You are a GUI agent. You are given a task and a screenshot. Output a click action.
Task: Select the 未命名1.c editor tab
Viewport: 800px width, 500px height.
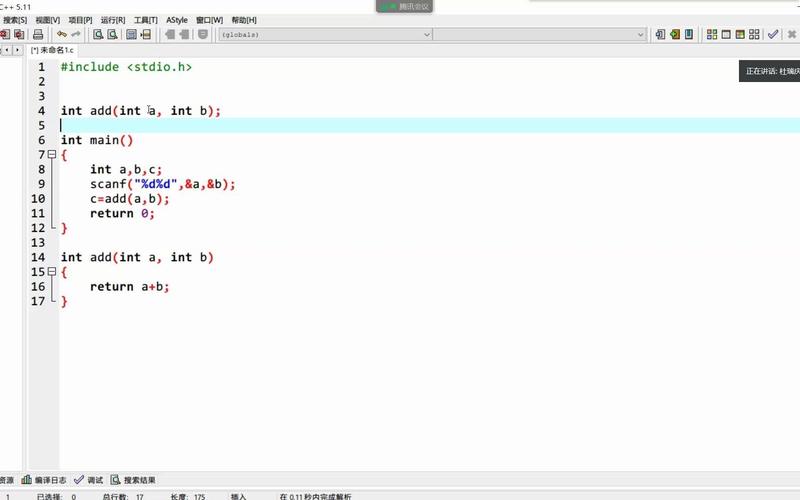[53, 49]
